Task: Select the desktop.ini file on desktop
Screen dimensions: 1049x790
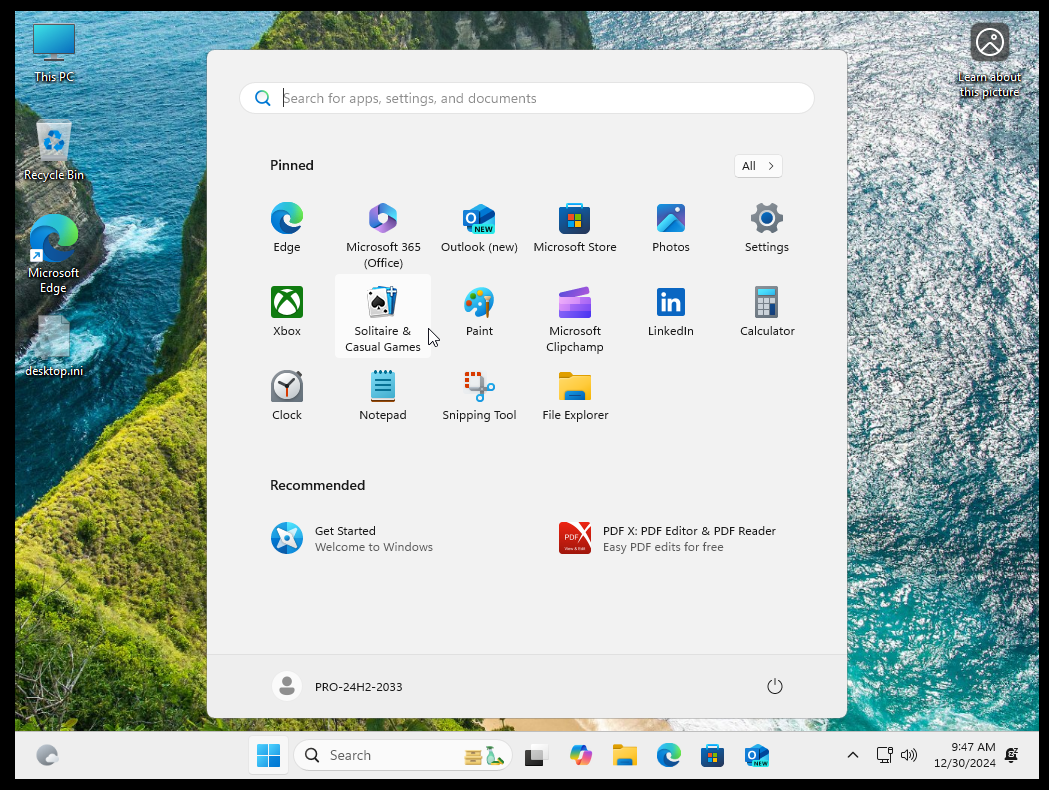Action: pyautogui.click(x=54, y=346)
